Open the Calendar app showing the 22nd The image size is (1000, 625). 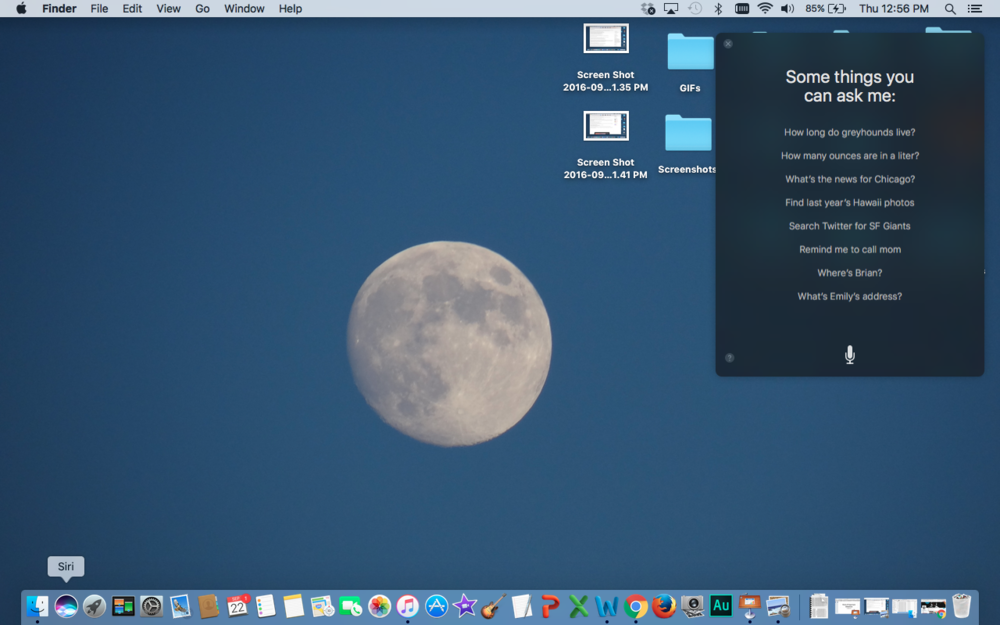point(237,605)
